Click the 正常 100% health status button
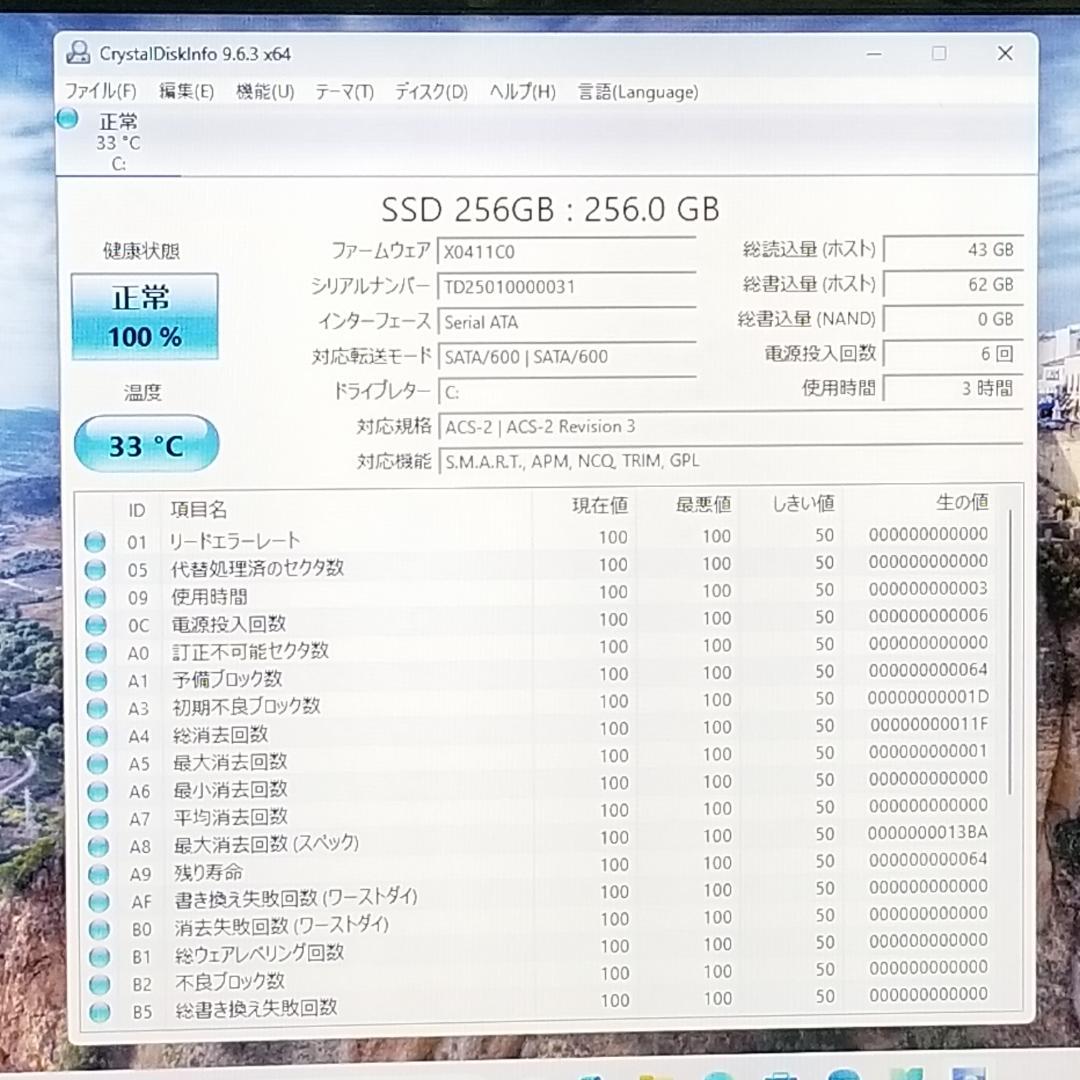This screenshot has width=1080, height=1080. tap(144, 316)
